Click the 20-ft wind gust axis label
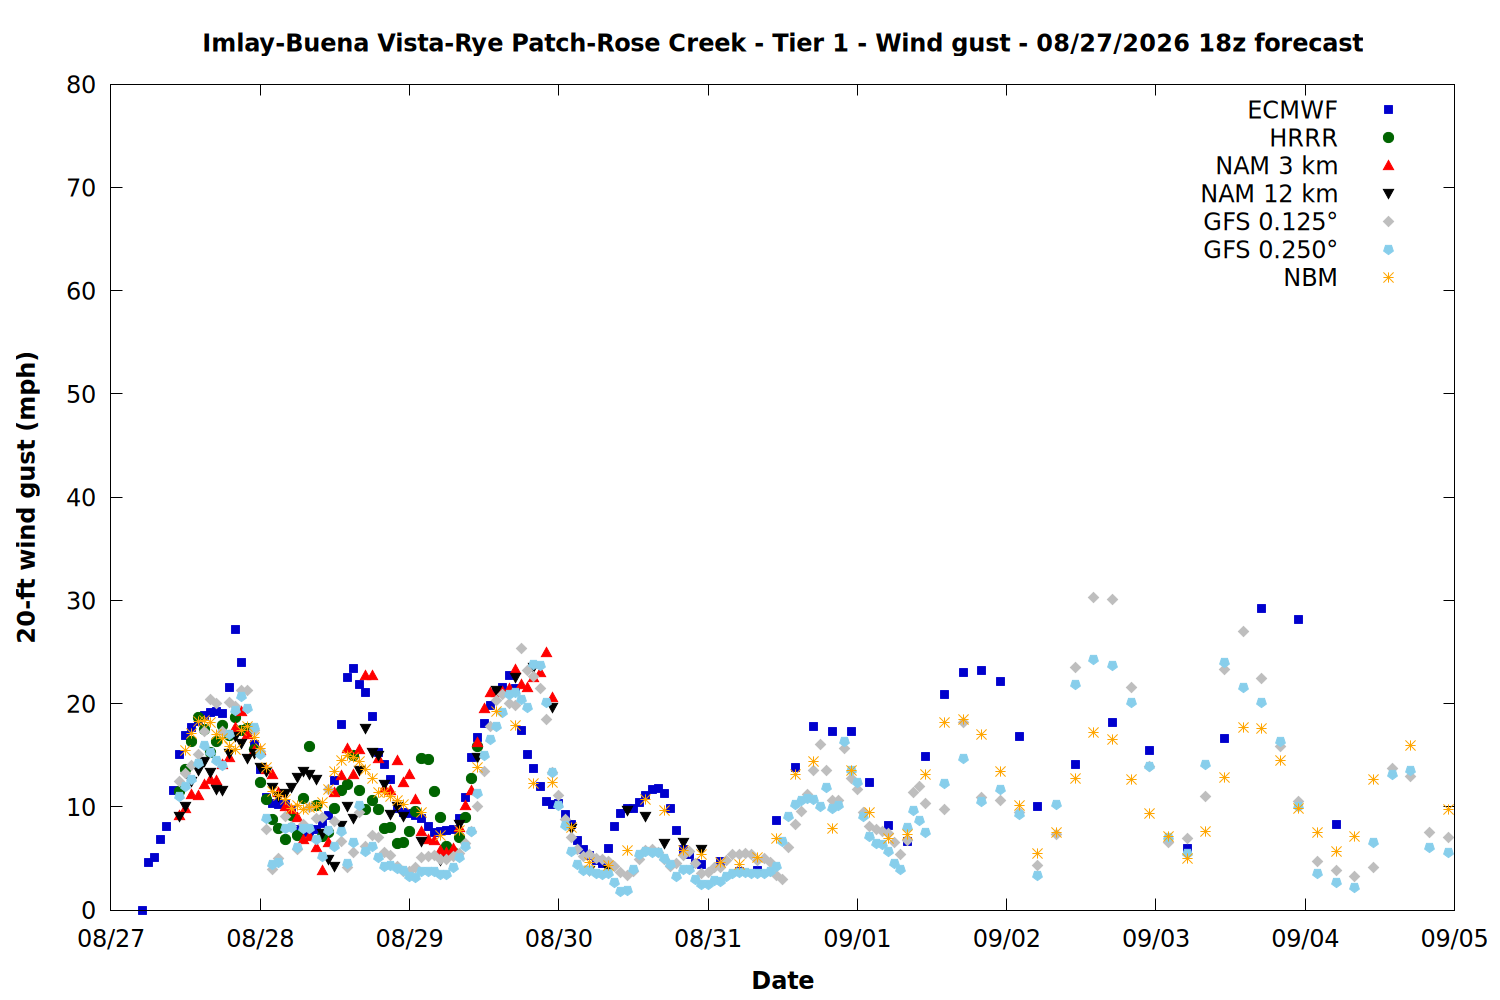1500x1000 pixels. [26, 497]
